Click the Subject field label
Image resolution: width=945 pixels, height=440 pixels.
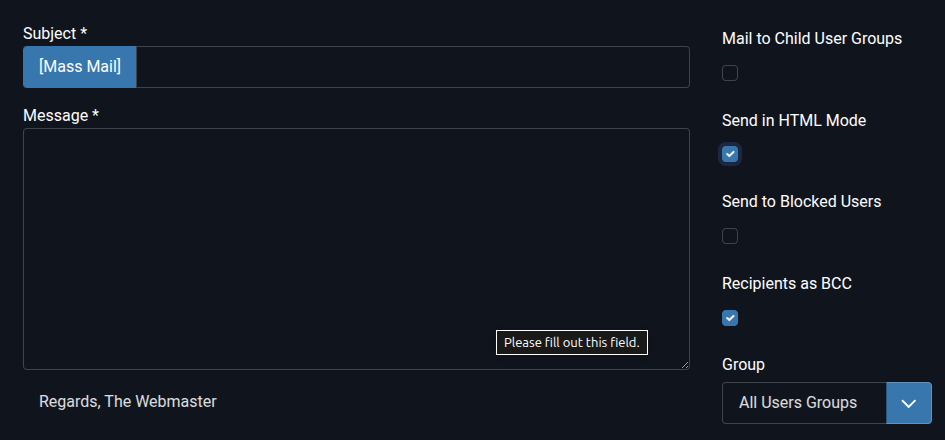[x=50, y=33]
